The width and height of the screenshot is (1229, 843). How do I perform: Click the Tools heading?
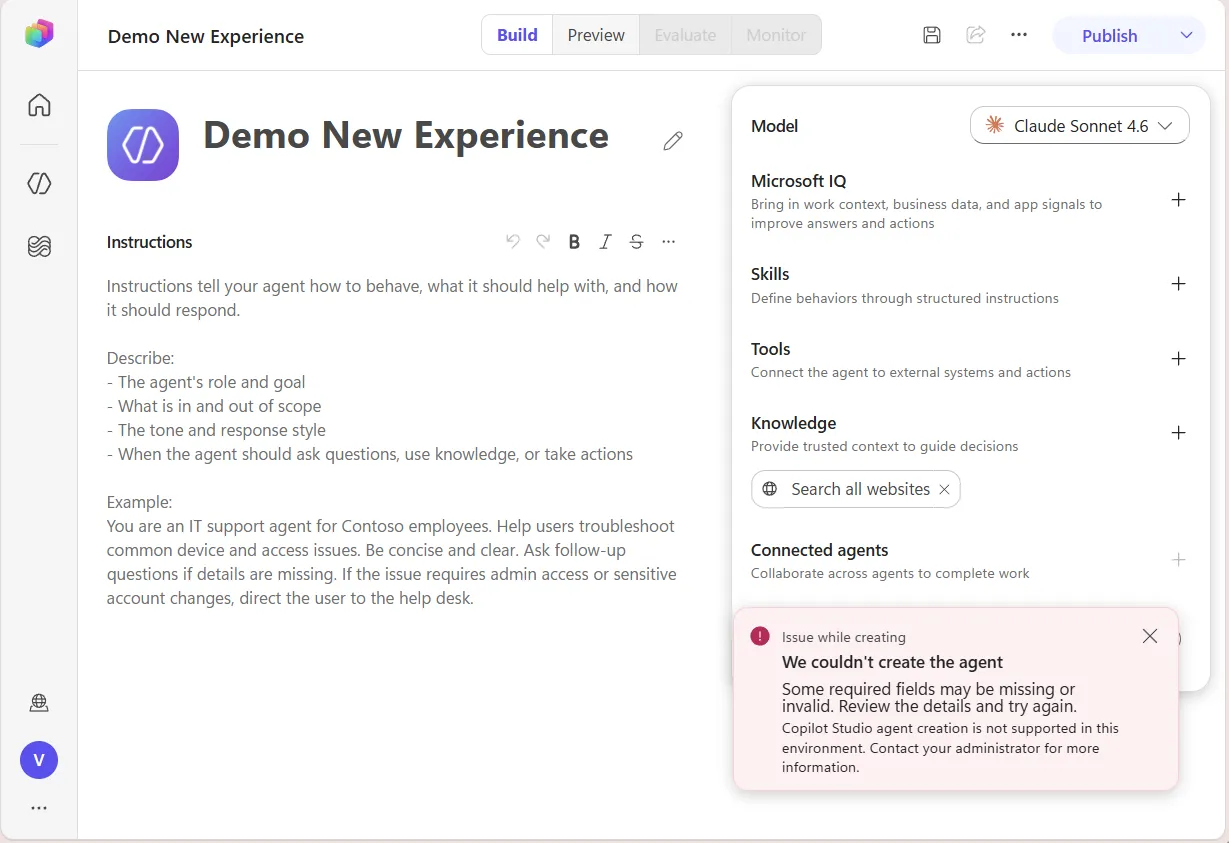click(x=770, y=349)
